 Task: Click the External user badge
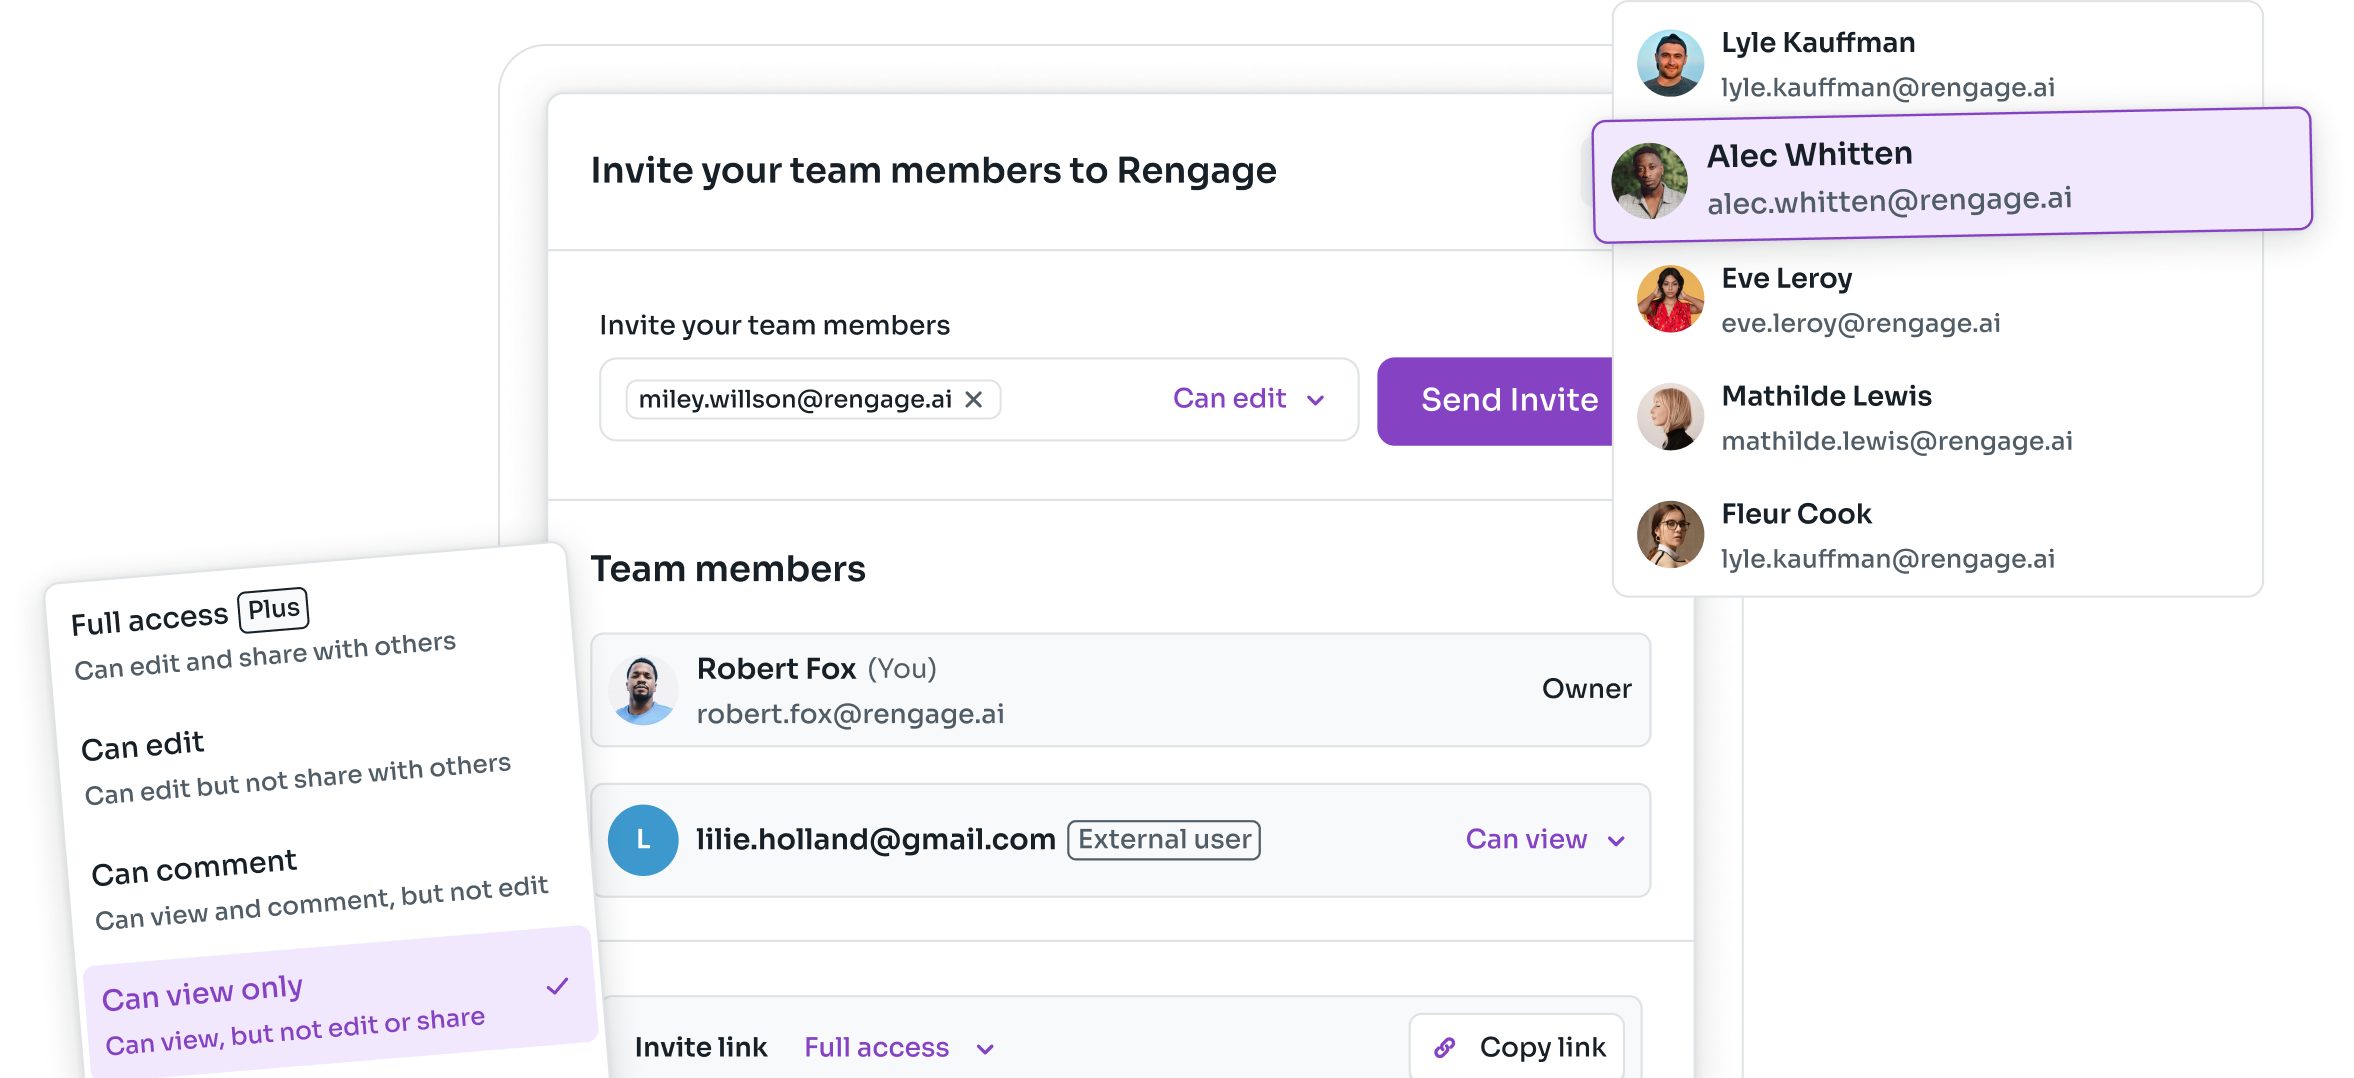pos(1163,840)
